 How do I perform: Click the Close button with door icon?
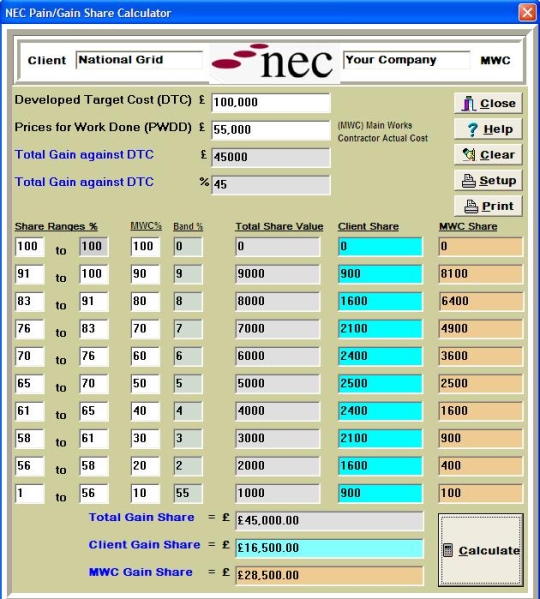(488, 103)
